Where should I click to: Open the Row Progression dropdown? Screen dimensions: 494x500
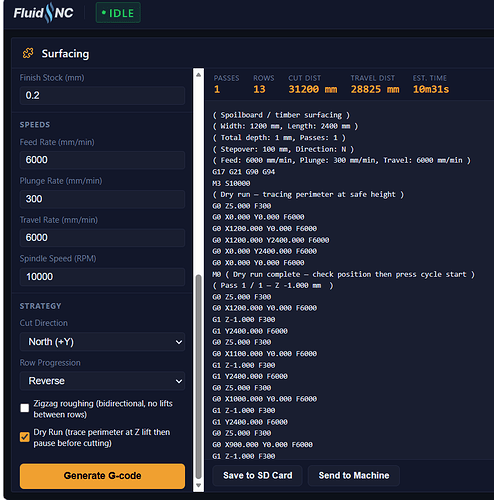102,381
